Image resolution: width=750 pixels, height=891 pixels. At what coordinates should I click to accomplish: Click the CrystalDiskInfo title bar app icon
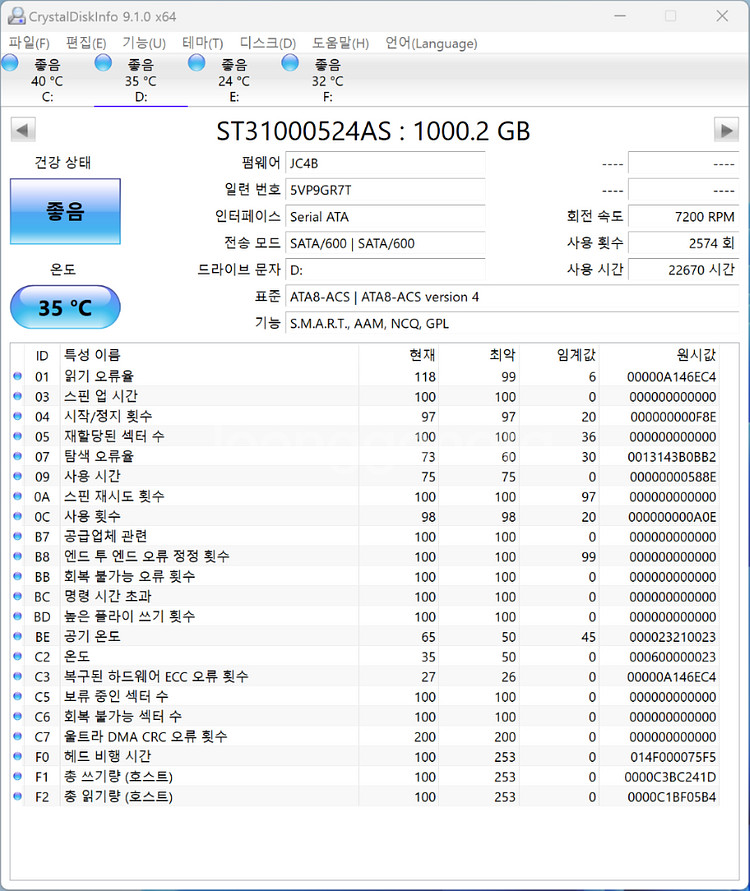click(16, 16)
